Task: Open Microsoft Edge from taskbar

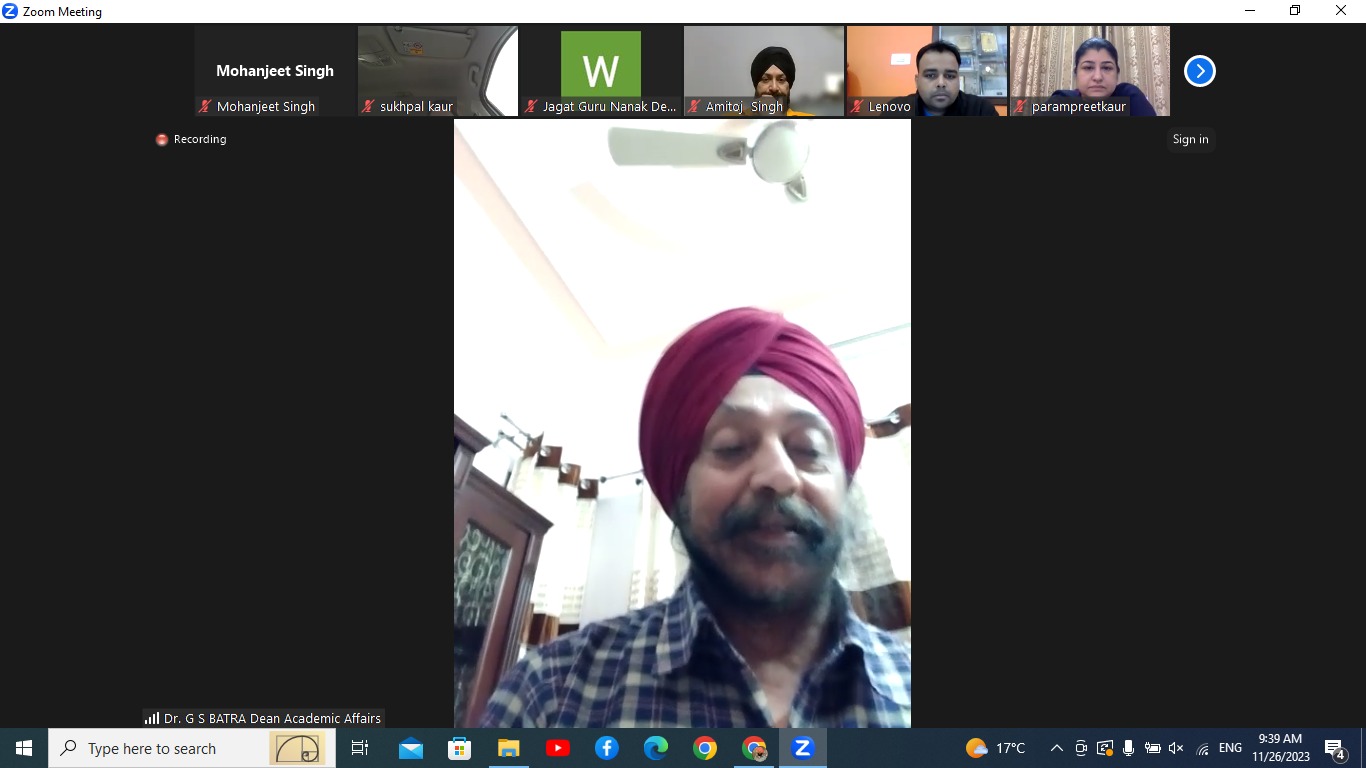Action: click(x=655, y=748)
